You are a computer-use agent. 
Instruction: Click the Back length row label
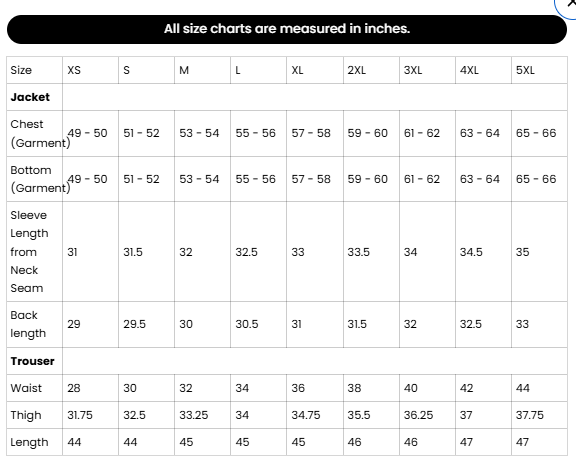click(28, 324)
